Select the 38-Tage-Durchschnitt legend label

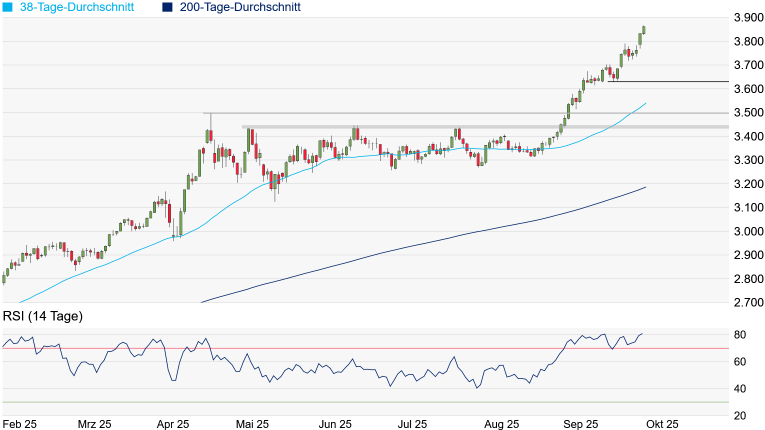(77, 7)
